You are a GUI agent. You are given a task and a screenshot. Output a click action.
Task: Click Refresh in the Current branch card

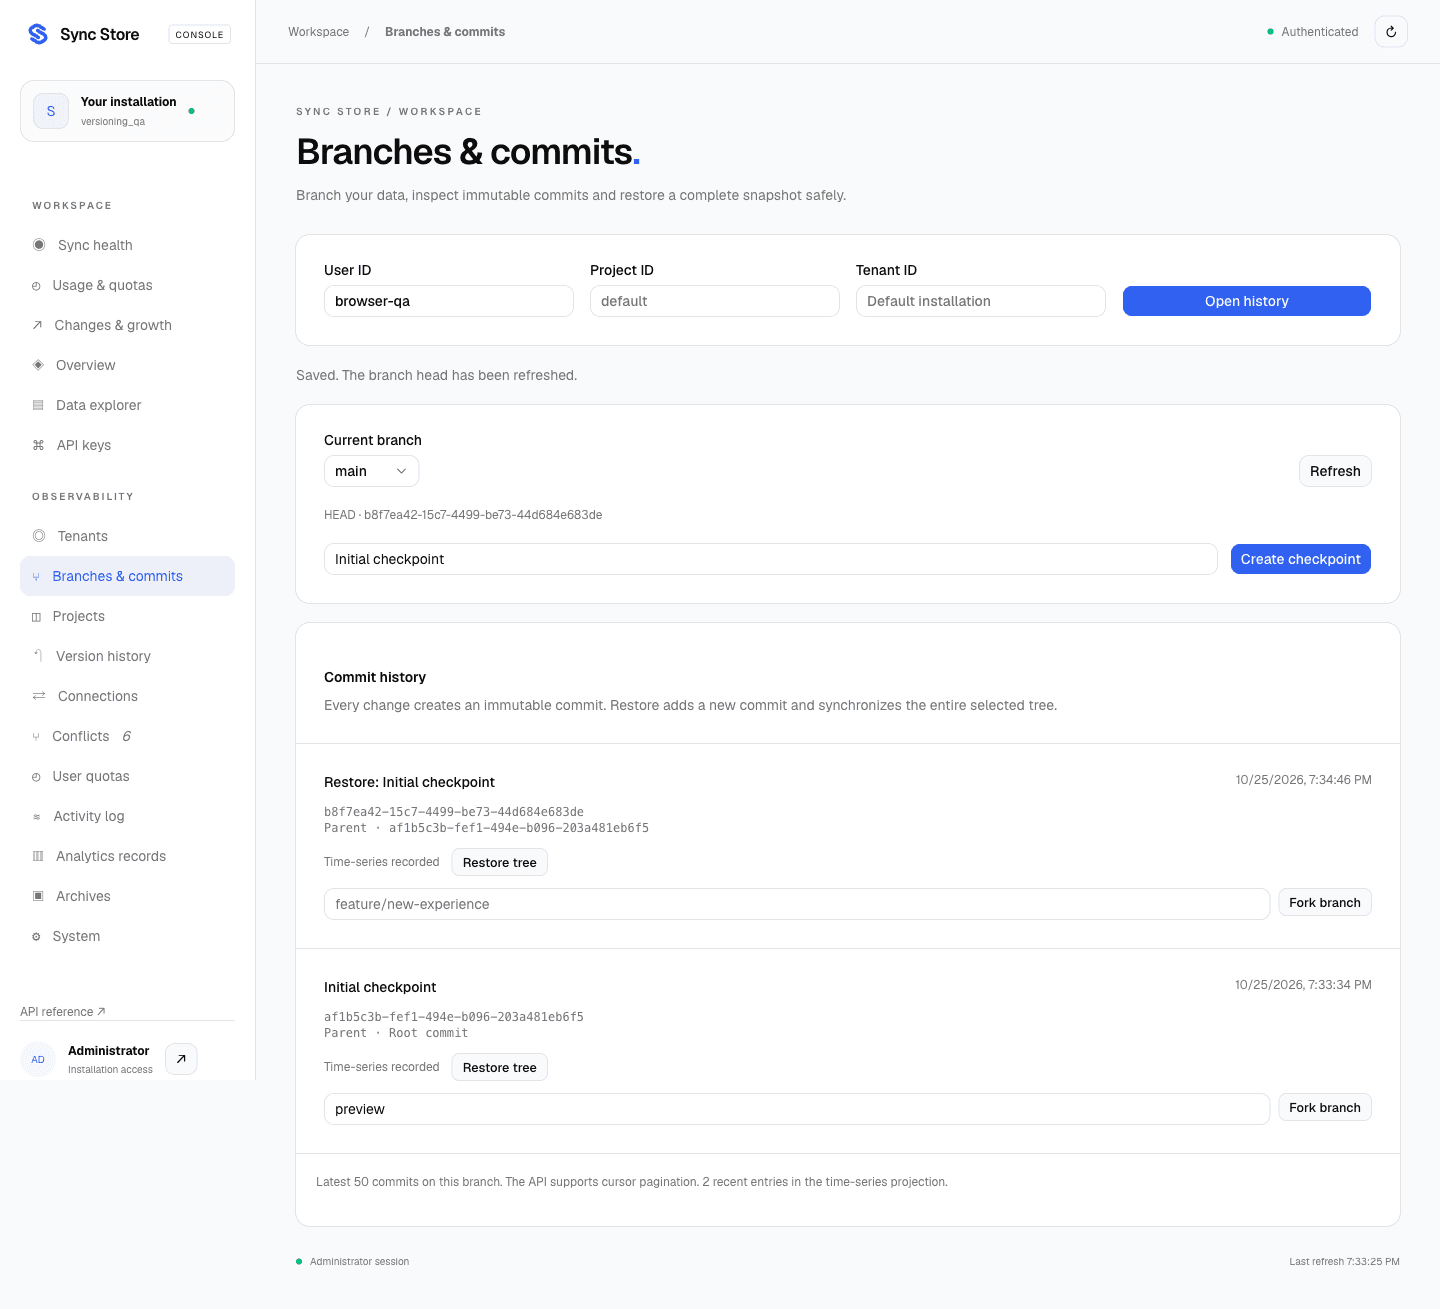[x=1335, y=471]
